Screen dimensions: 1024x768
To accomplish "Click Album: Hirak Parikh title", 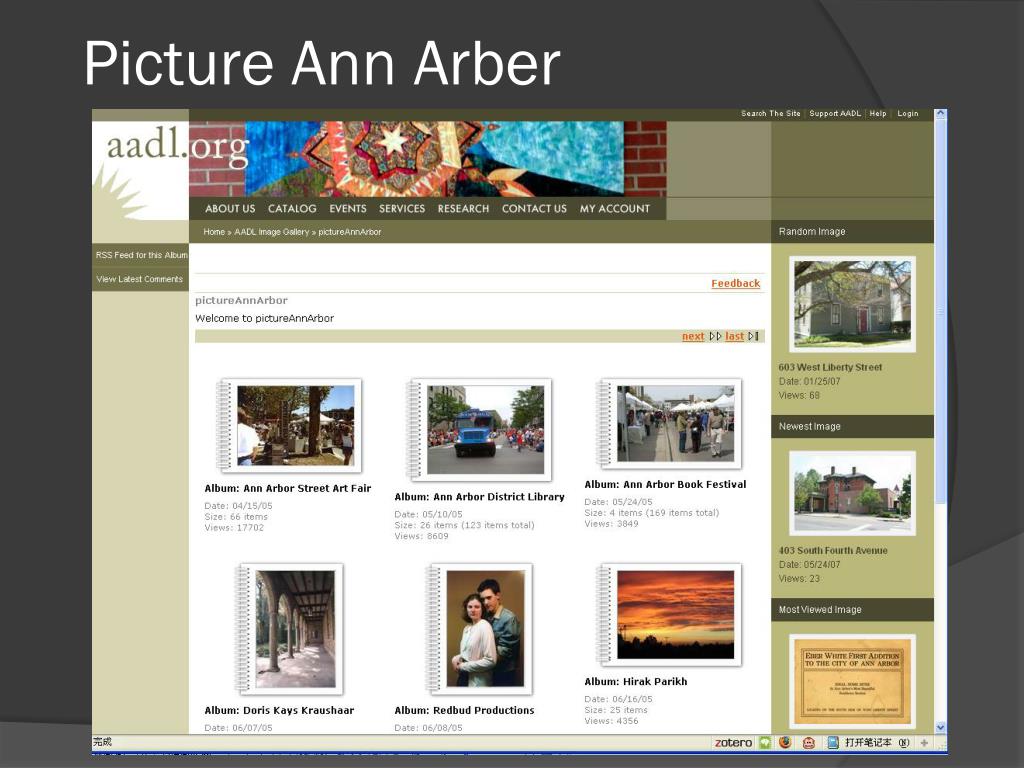I will tap(635, 682).
